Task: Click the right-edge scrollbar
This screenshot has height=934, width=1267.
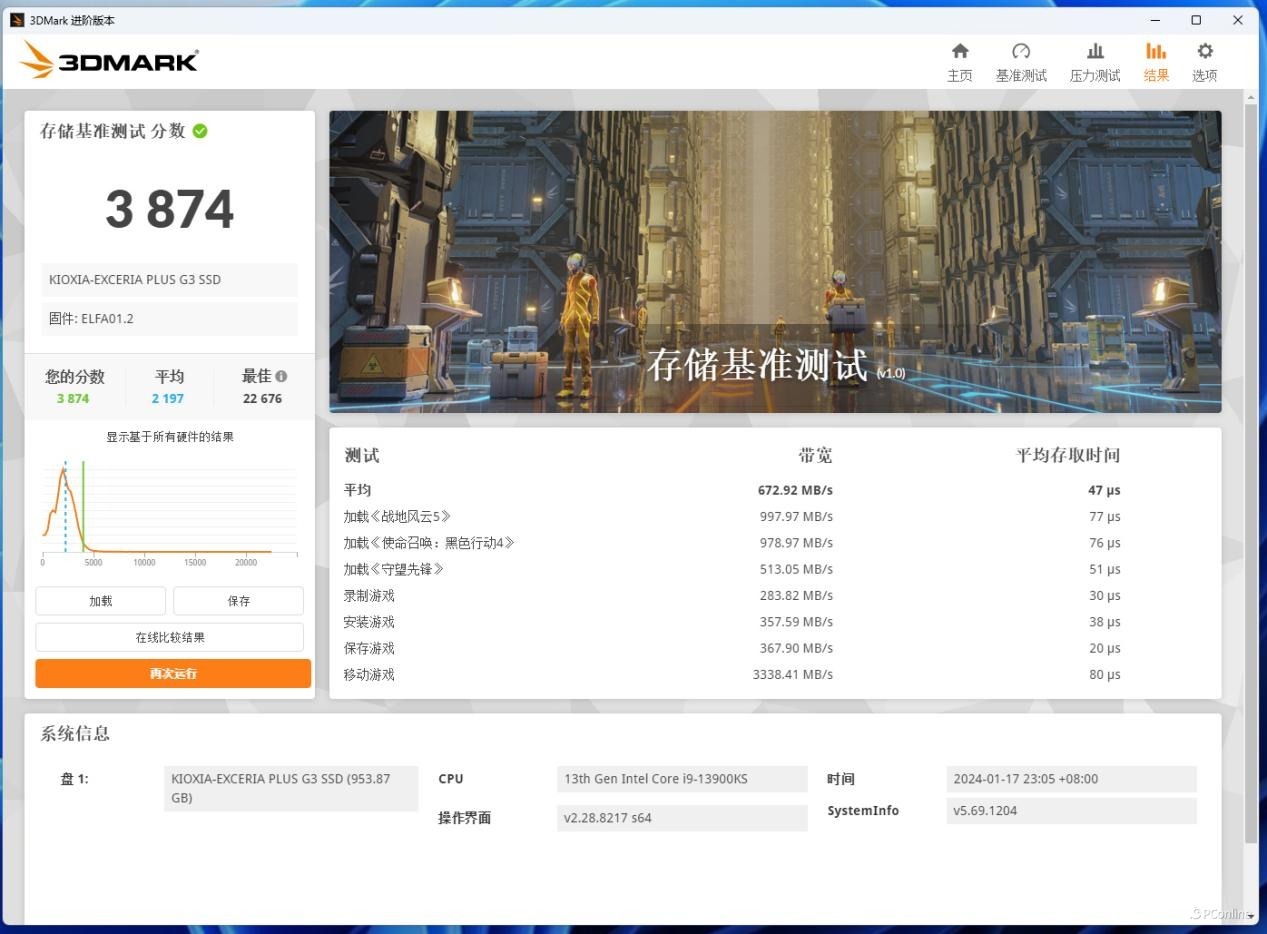Action: point(1251,400)
